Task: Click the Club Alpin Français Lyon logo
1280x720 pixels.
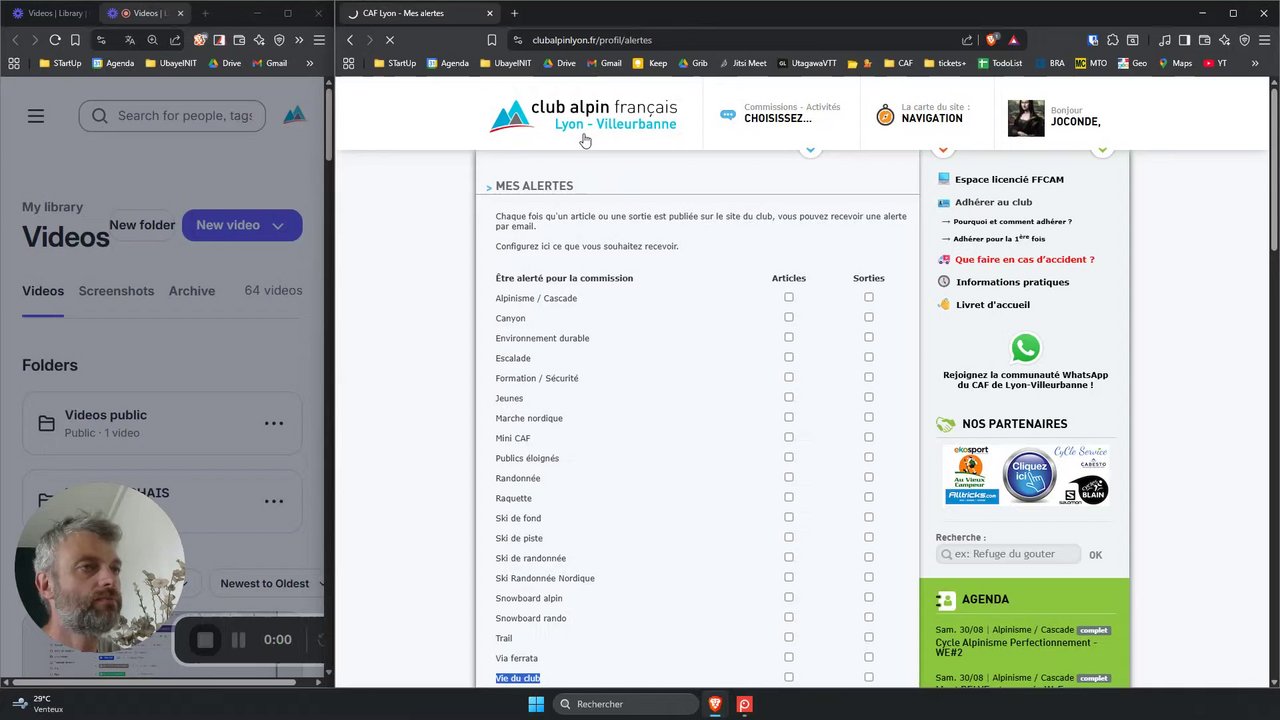Action: tap(583, 115)
